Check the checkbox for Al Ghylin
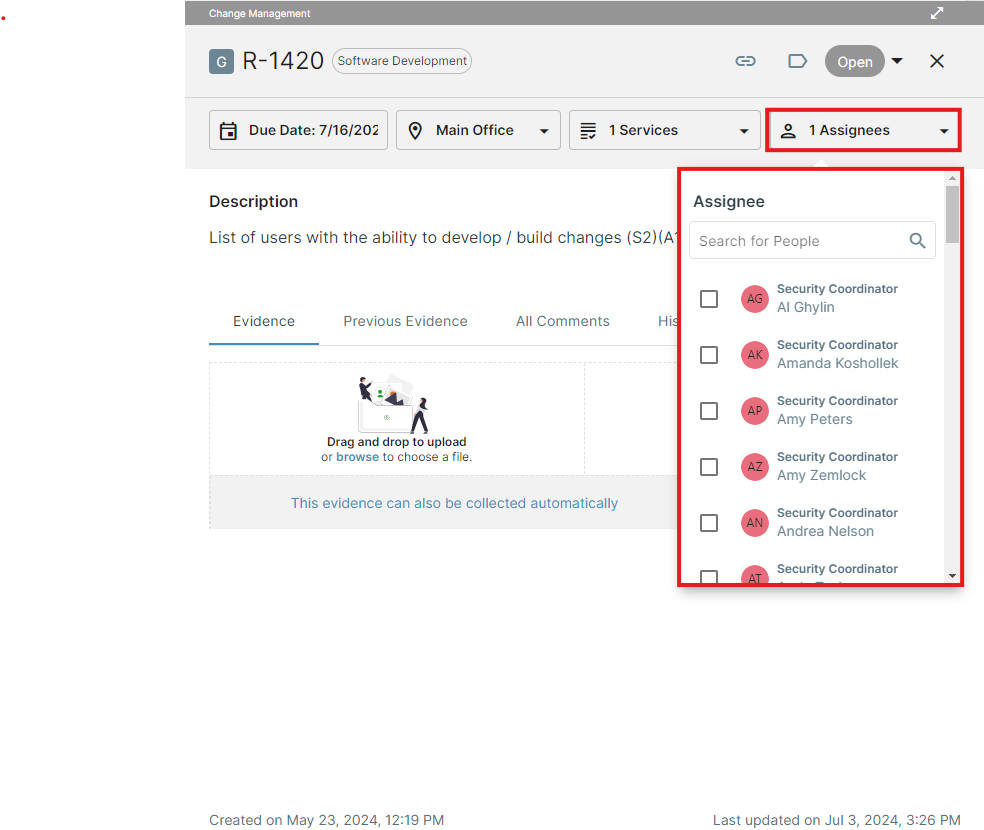Screen dimensions: 984x830 [709, 298]
